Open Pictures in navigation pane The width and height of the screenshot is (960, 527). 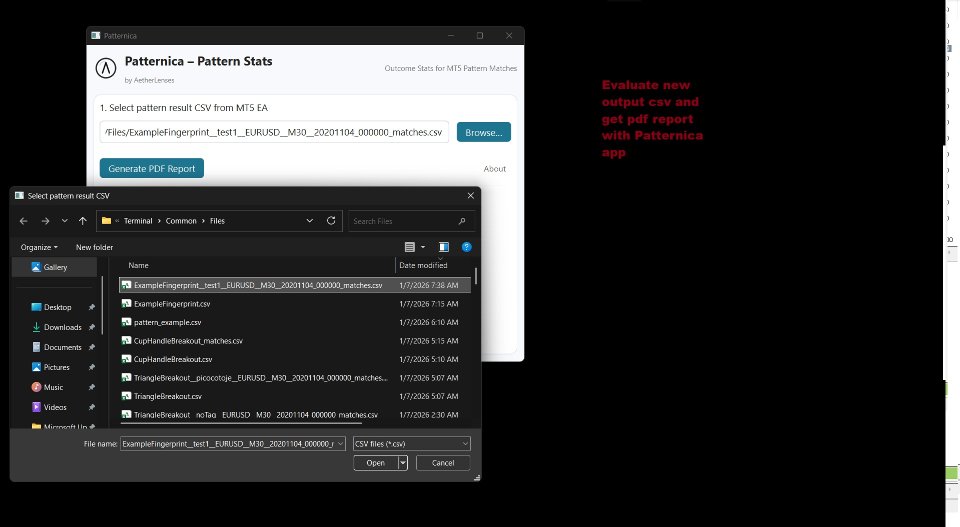[x=56, y=367]
